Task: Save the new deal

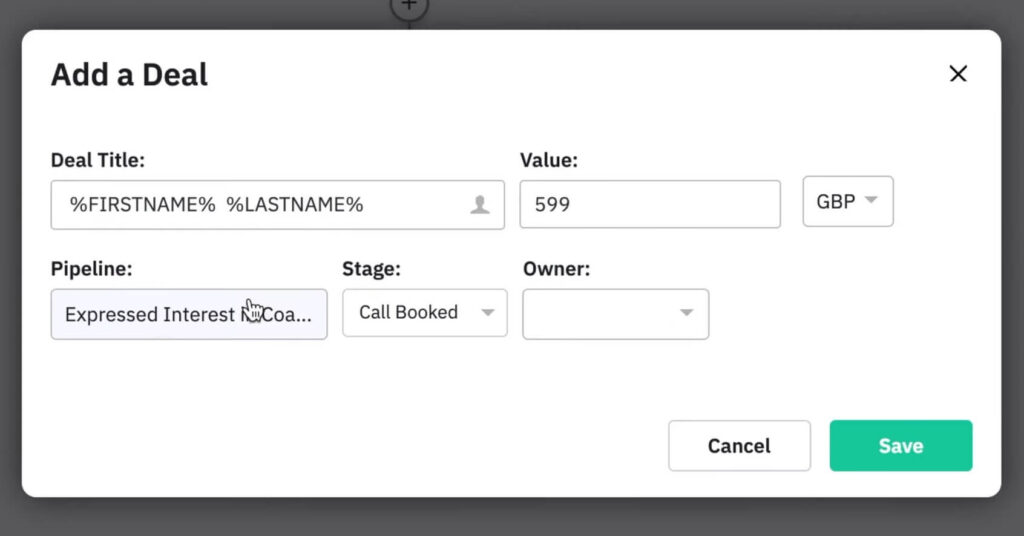Action: point(900,446)
